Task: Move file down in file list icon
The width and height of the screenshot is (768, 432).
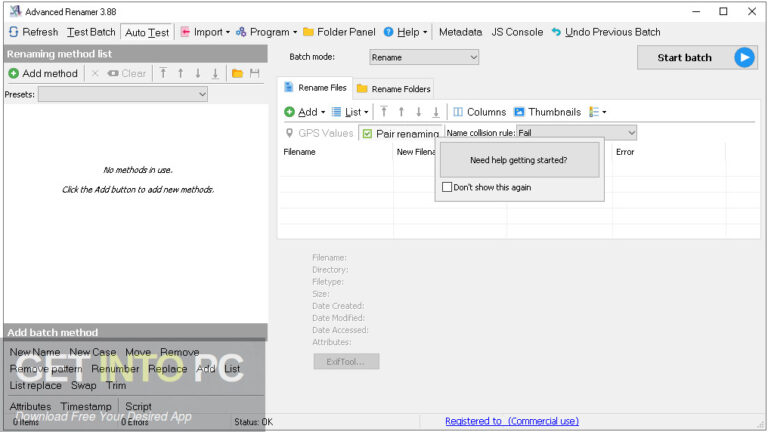Action: click(418, 112)
